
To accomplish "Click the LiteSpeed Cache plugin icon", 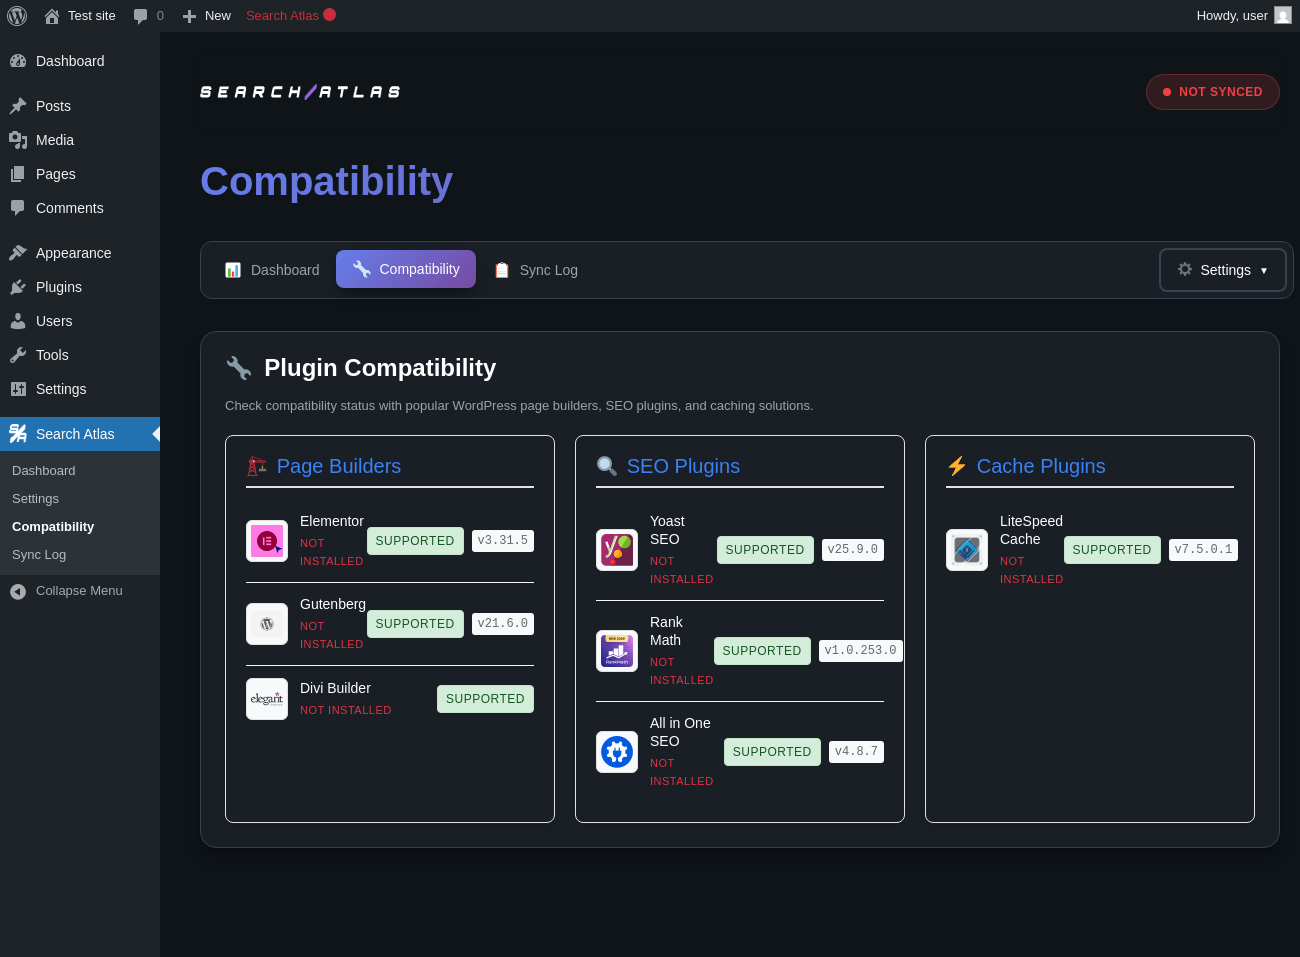I will click(x=967, y=550).
